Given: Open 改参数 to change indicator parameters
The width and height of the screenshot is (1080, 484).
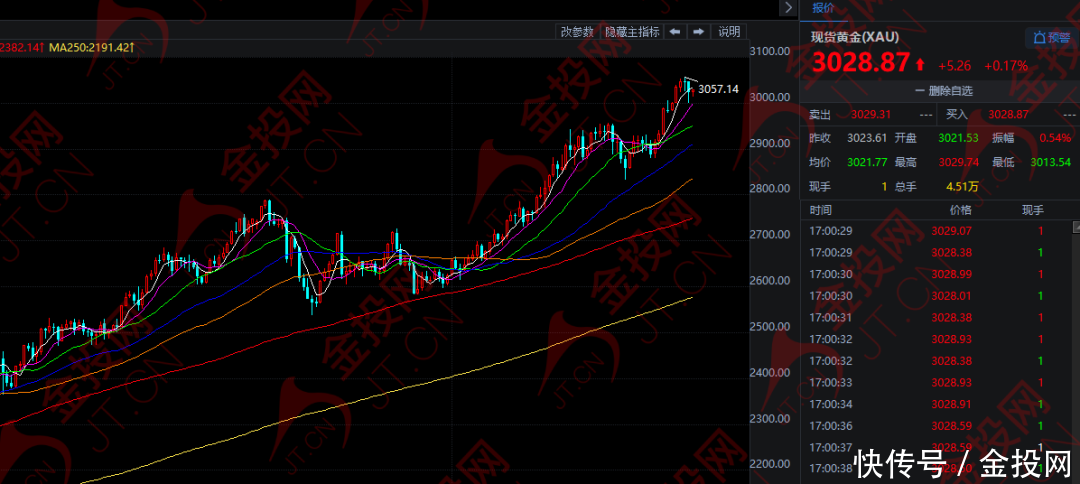Looking at the screenshot, I should click(577, 32).
